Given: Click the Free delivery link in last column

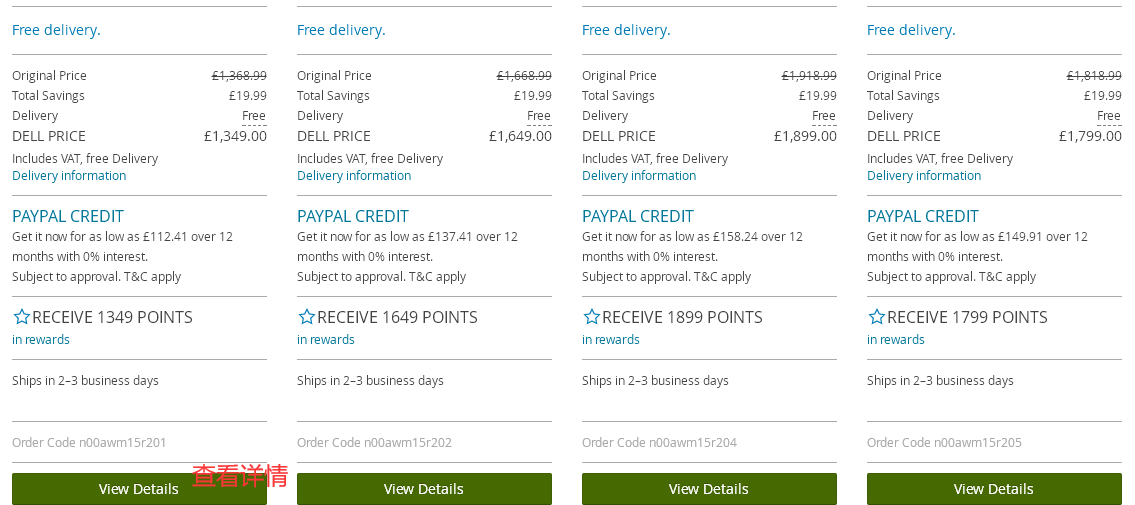Looking at the screenshot, I should (911, 30).
